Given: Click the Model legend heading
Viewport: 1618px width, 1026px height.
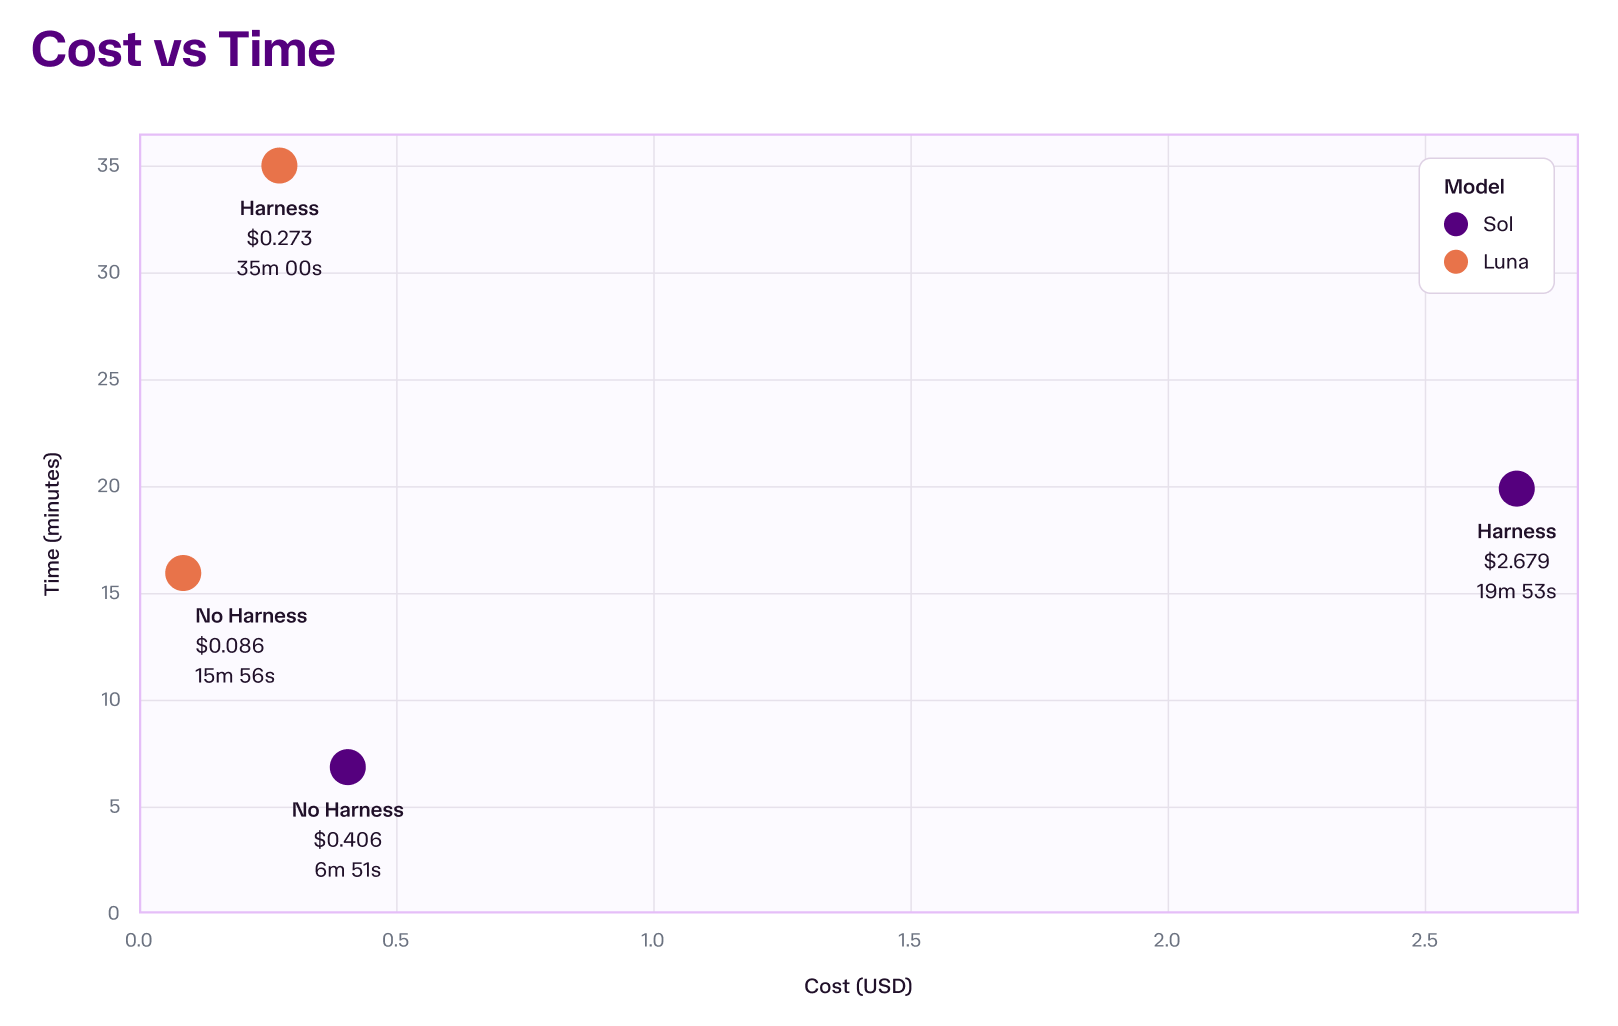Looking at the screenshot, I should [1474, 187].
